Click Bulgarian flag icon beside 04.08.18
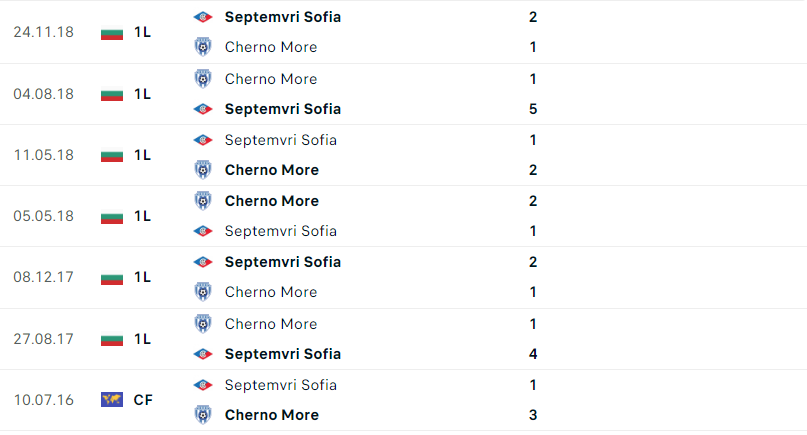807x435 pixels. pos(112,94)
